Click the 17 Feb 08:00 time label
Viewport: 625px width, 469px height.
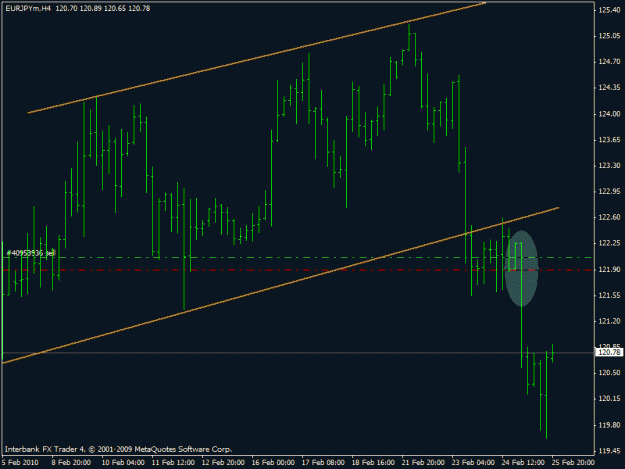323,462
